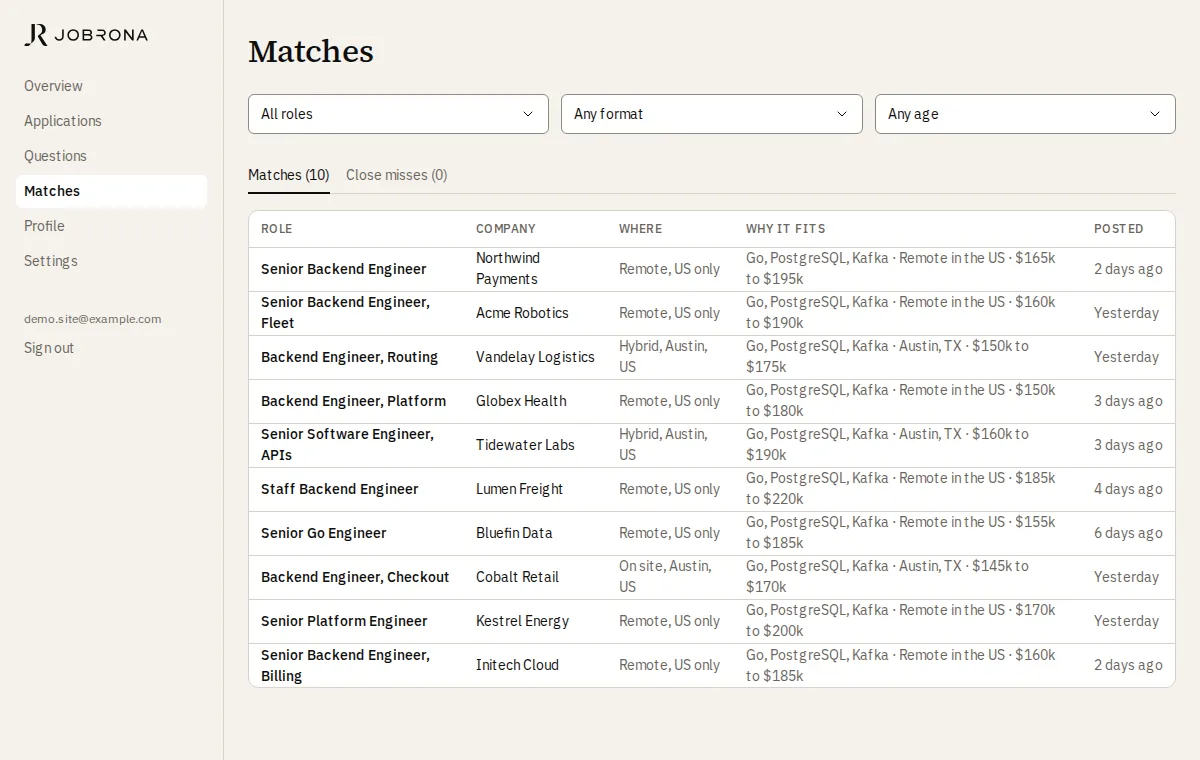Open the Senior Backend Engineer, Billing role
This screenshot has width=1200, height=760.
point(345,665)
